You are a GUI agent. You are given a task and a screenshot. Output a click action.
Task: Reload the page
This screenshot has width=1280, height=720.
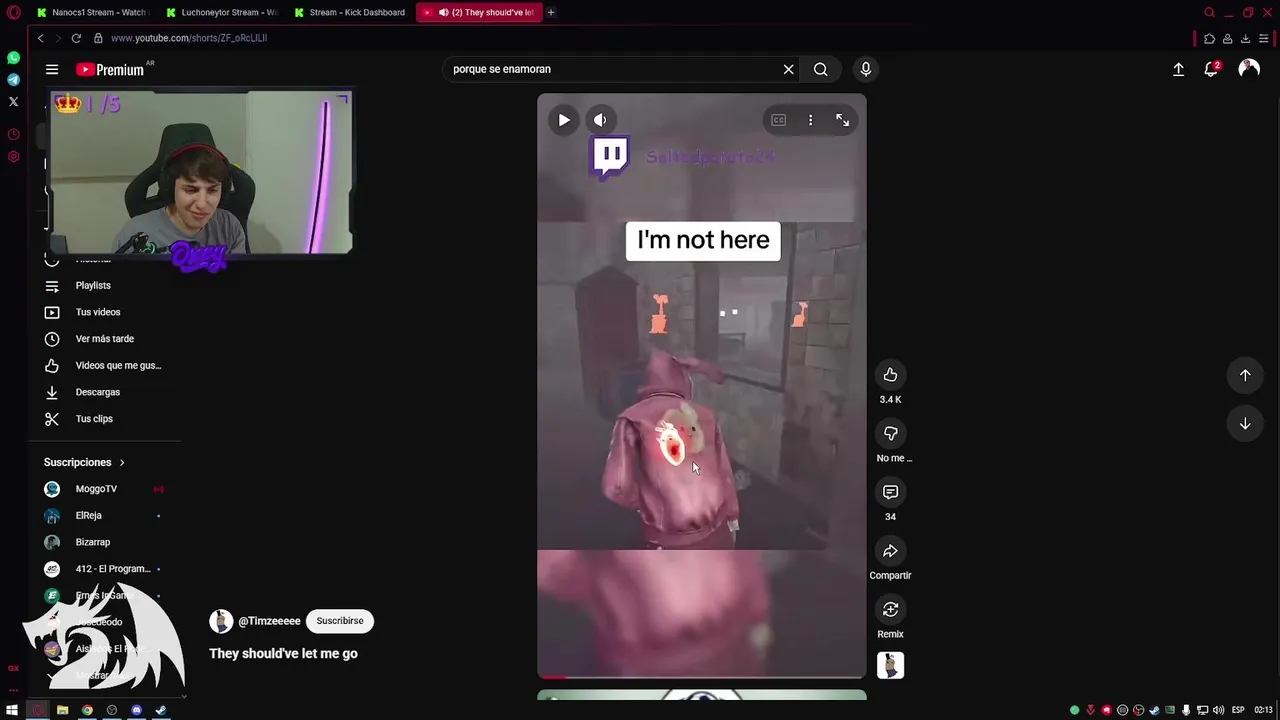coord(75,38)
